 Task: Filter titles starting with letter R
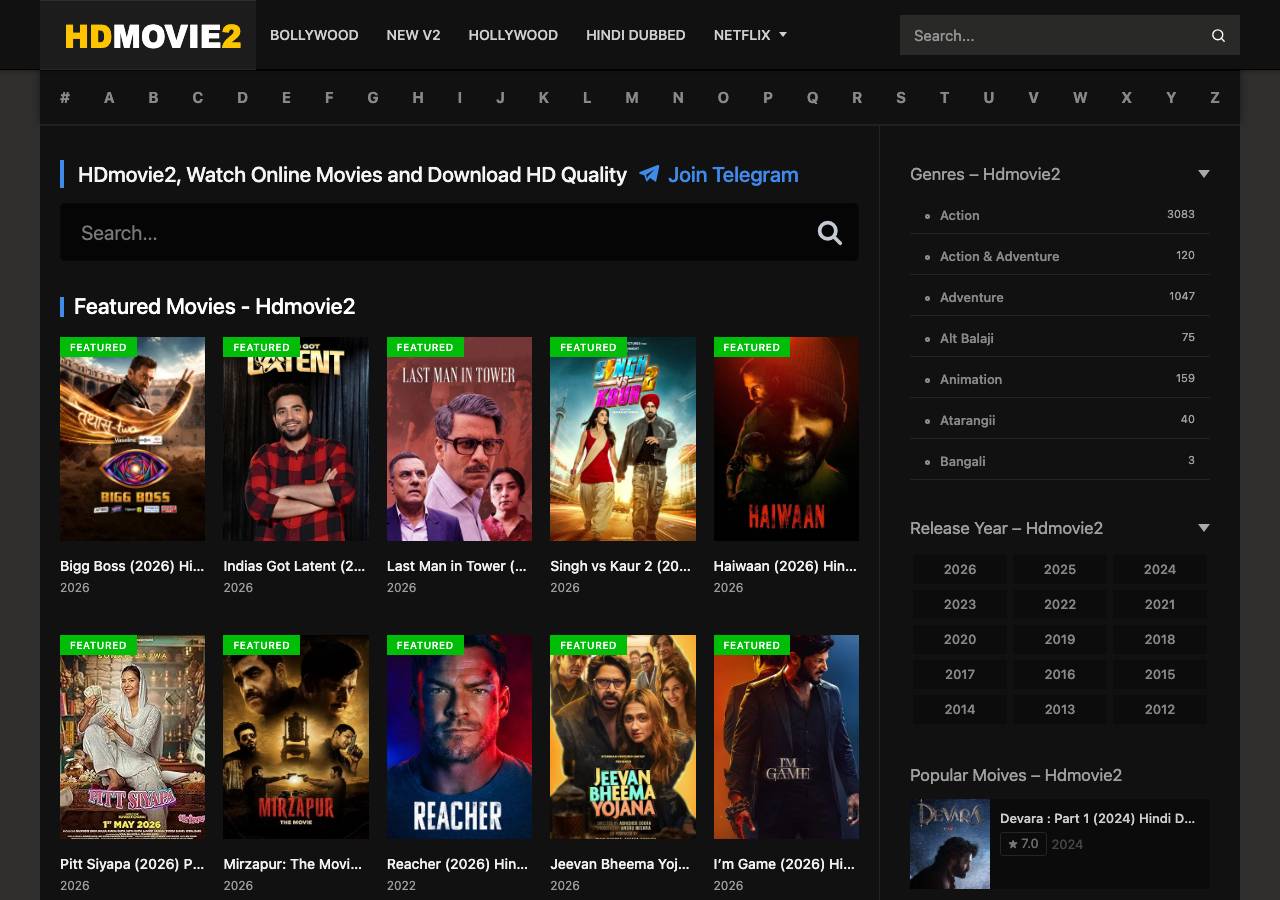click(857, 97)
